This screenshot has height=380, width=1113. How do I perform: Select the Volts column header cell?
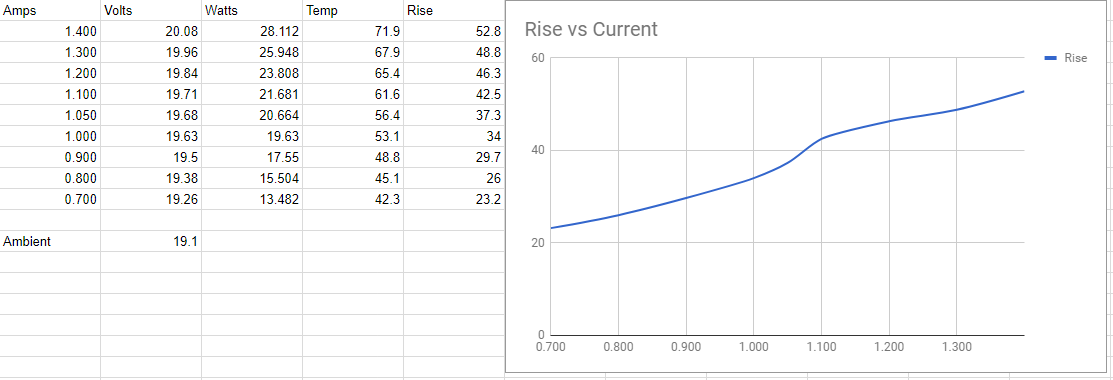click(x=151, y=11)
